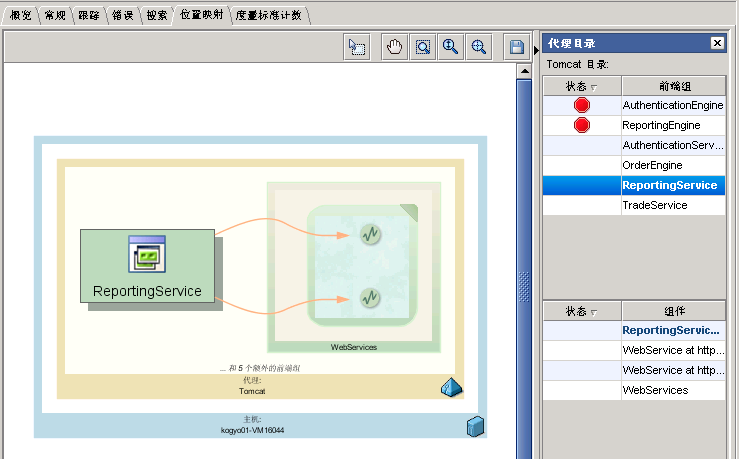
Task: Click upper web service metric node
Action: point(370,234)
